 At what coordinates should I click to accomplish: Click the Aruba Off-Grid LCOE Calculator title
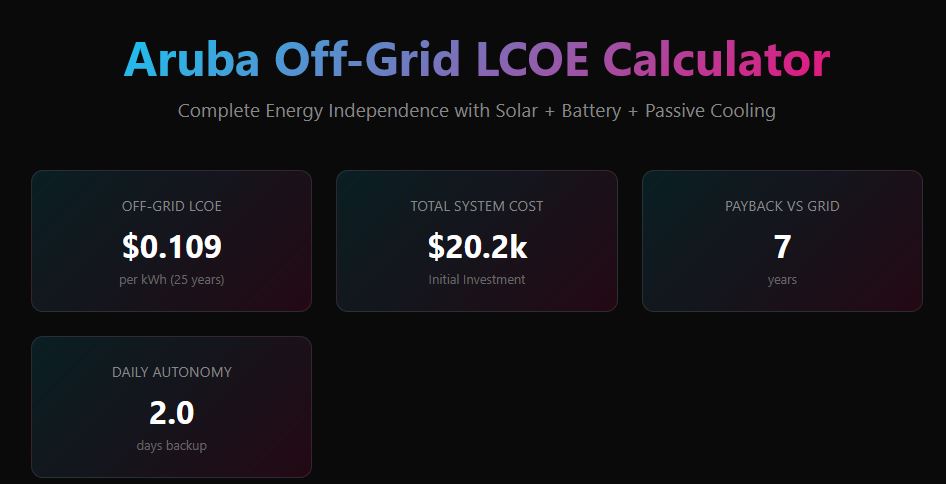(x=477, y=59)
